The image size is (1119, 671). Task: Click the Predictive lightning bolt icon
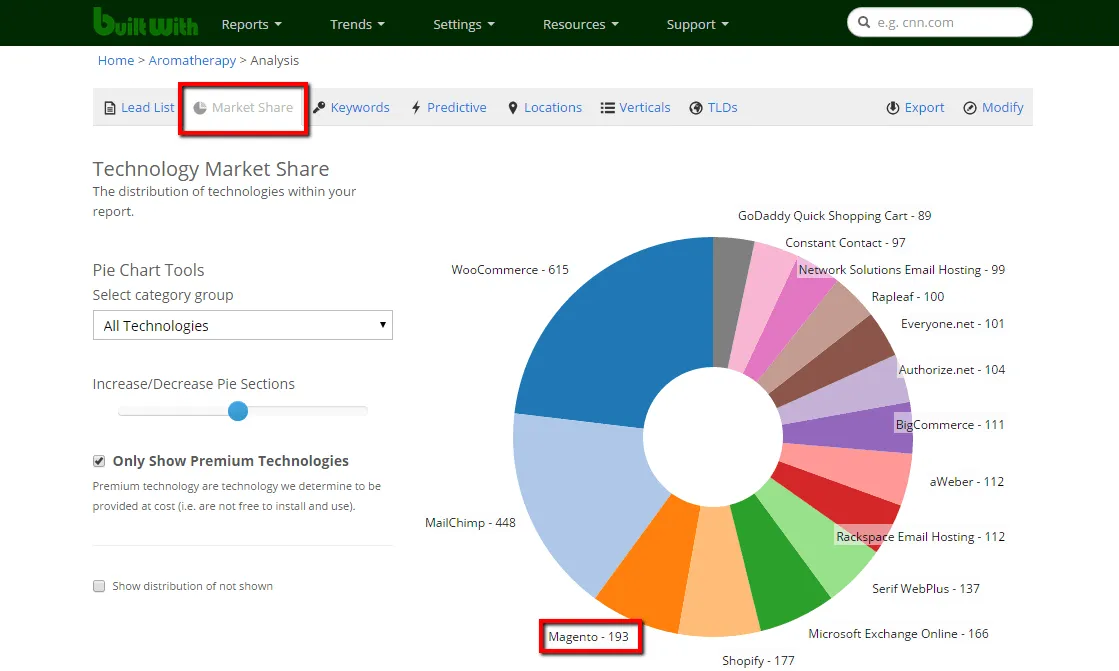coord(416,108)
